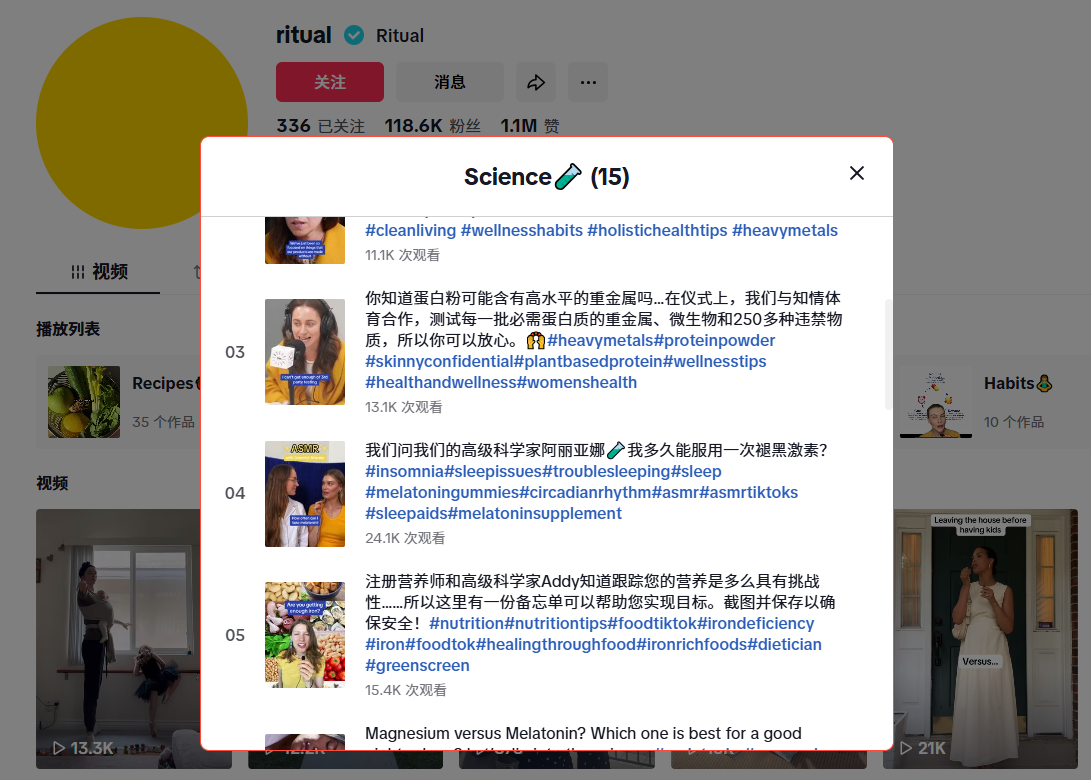The image size is (1091, 780).
Task: Click the 336 已关注 following count
Action: 320,126
